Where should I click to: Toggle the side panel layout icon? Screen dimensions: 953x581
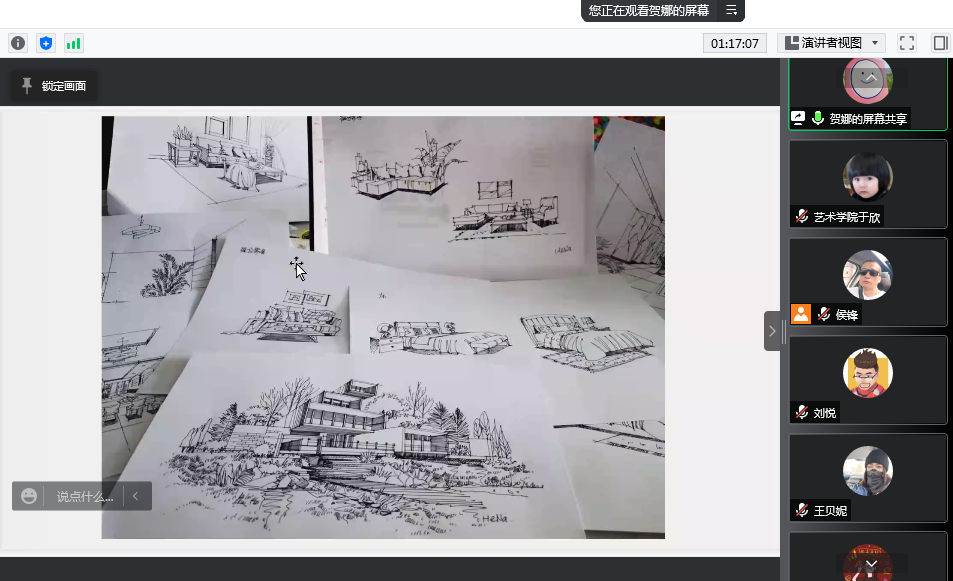click(940, 43)
